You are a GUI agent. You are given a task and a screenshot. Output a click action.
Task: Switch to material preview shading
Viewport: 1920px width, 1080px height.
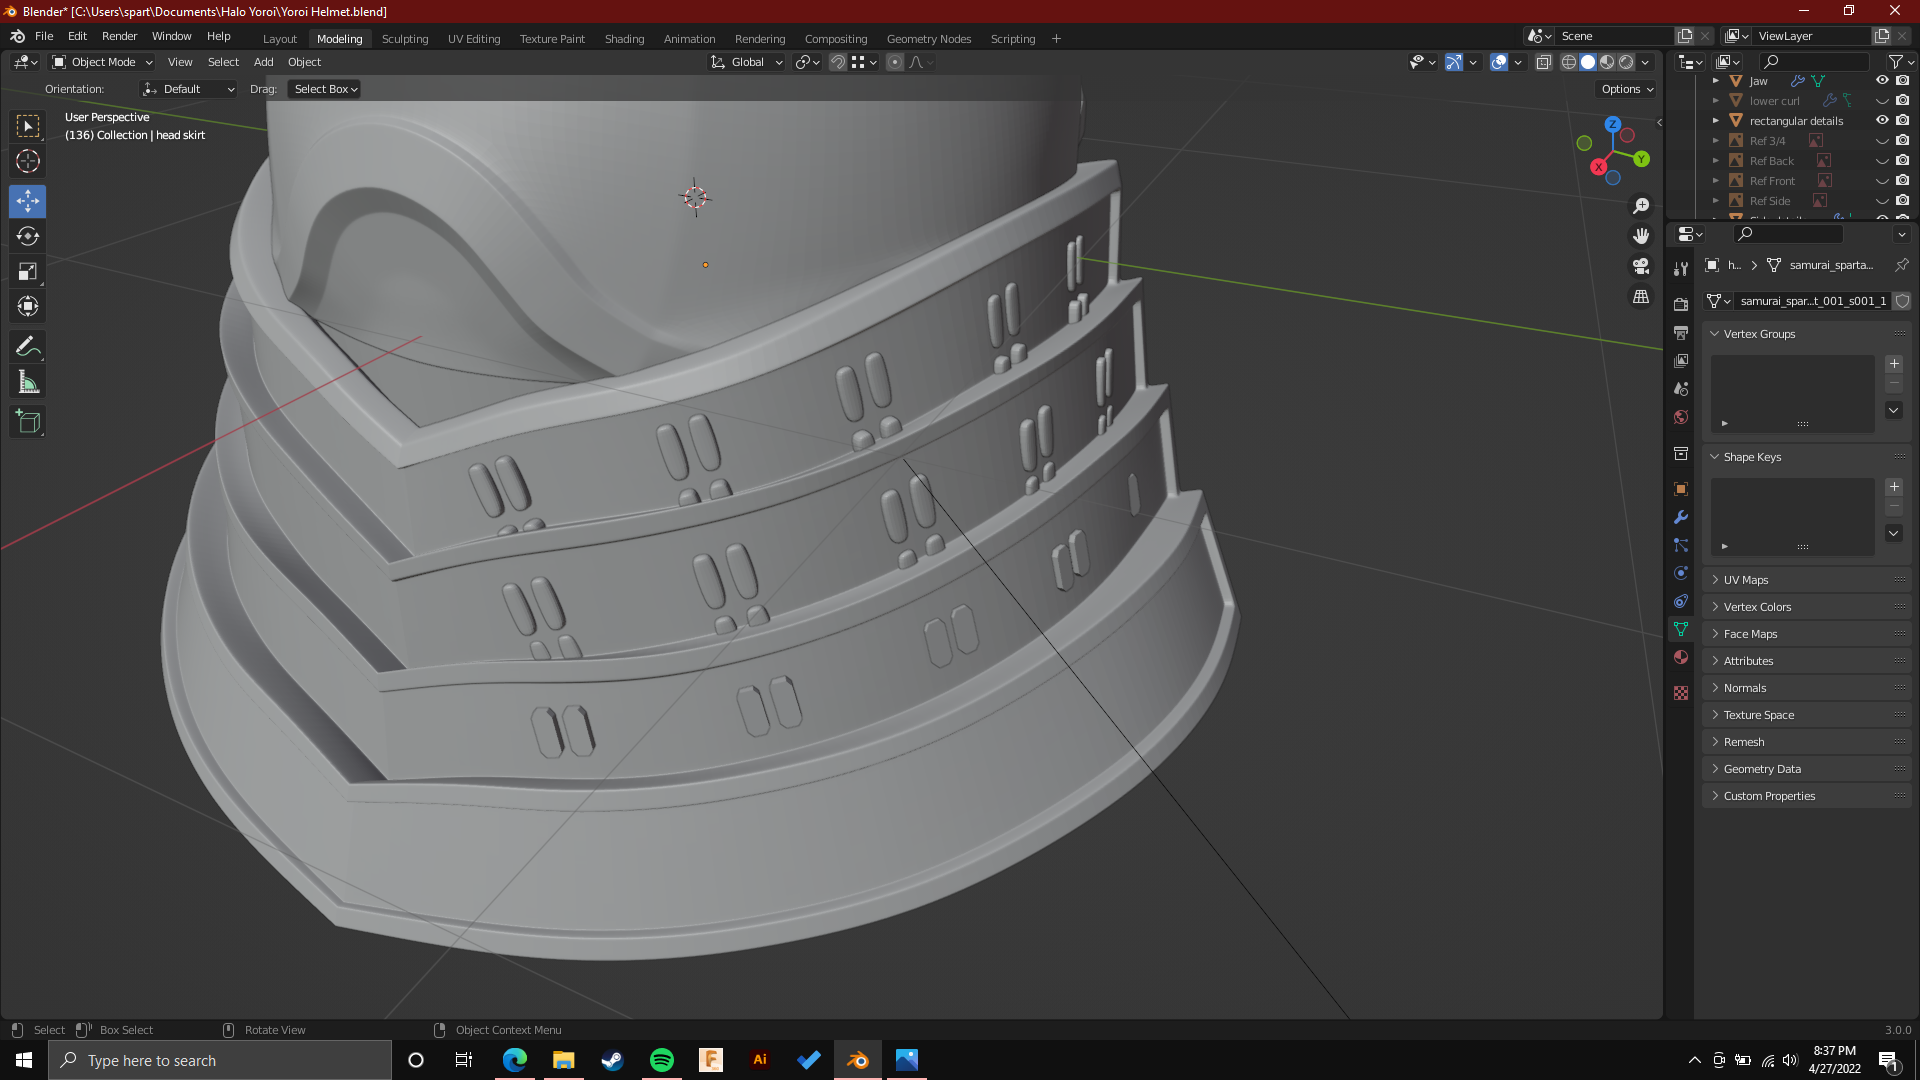(x=1607, y=62)
